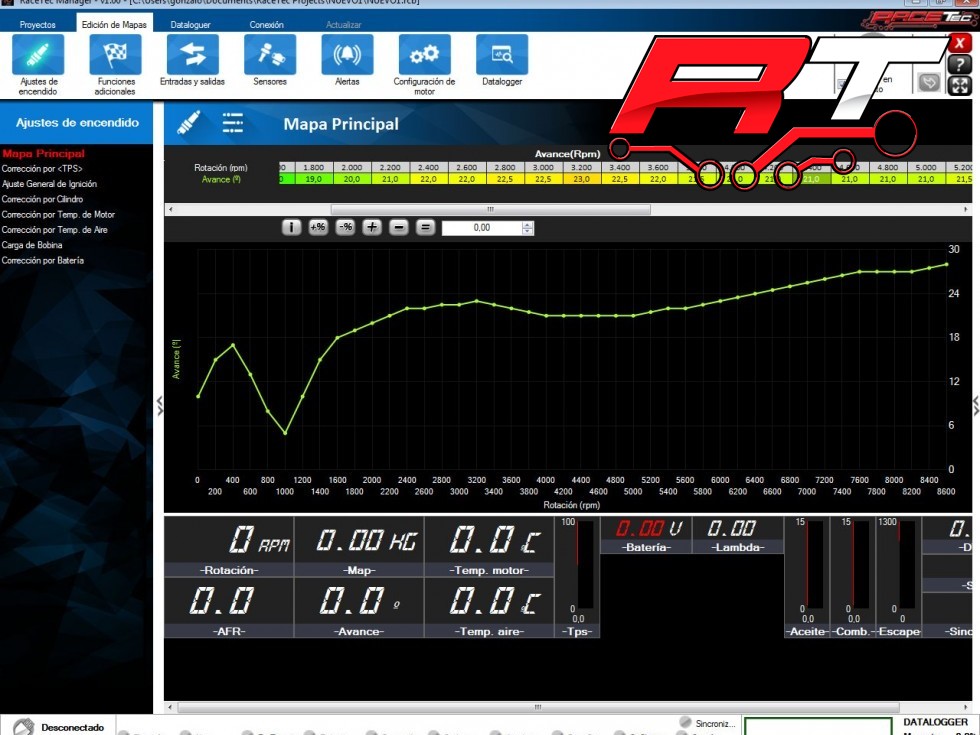Click the 0,00 adjustment value field
Image resolution: width=980 pixels, height=735 pixels.
tap(482, 228)
